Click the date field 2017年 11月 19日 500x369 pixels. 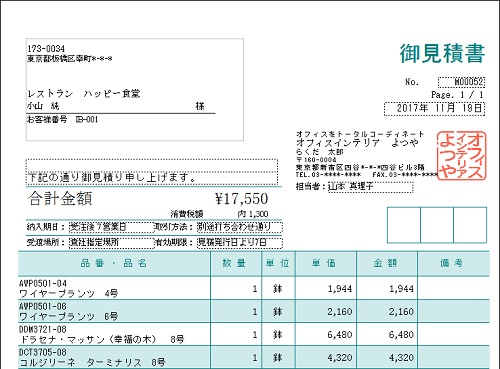435,108
